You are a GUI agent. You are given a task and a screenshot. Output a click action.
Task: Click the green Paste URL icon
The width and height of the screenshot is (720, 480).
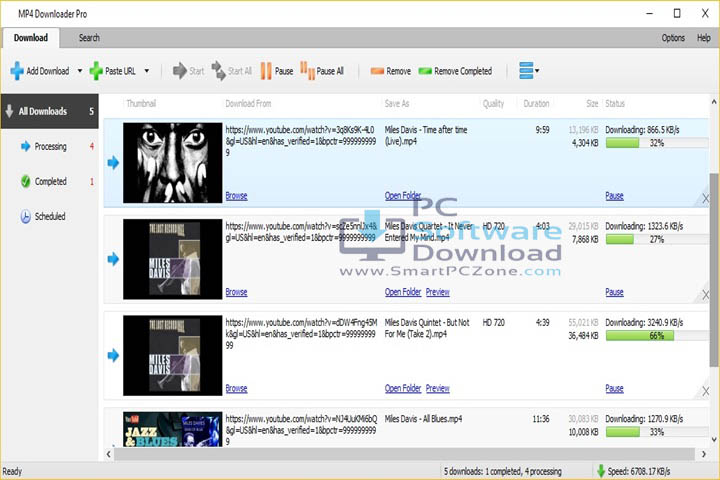click(96, 71)
